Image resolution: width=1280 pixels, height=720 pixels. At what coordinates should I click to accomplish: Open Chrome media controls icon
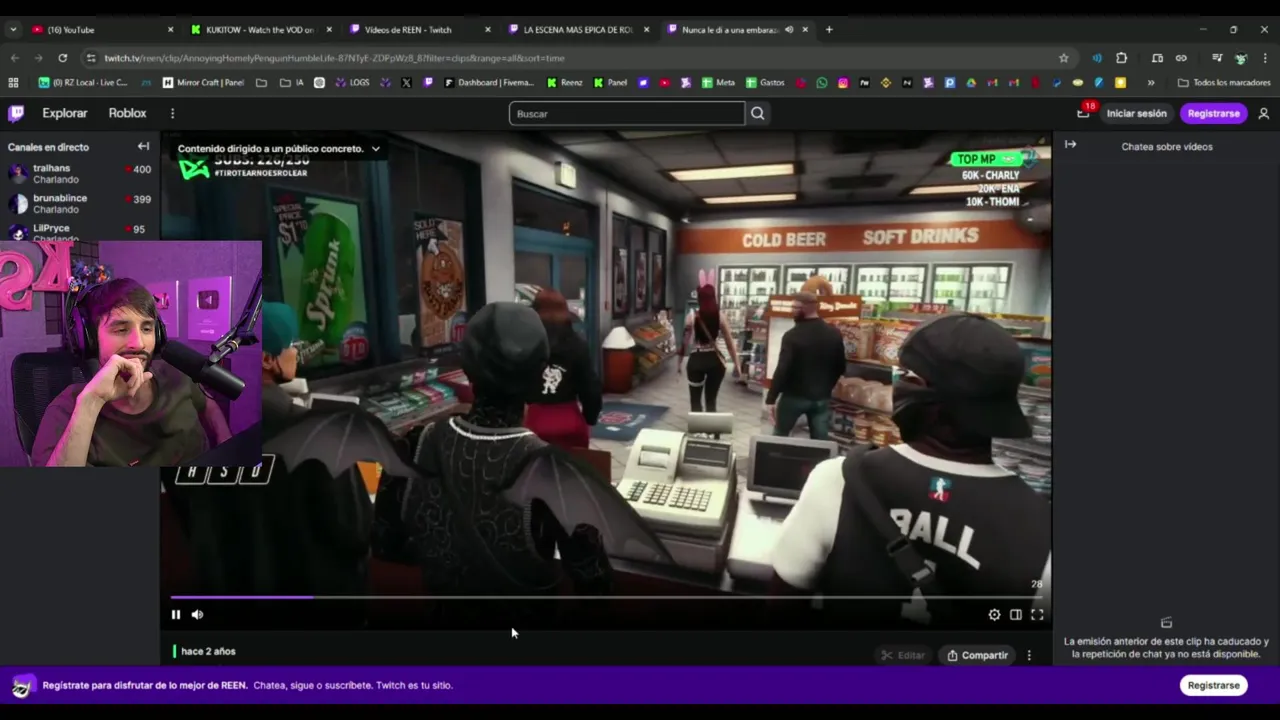click(x=1217, y=58)
